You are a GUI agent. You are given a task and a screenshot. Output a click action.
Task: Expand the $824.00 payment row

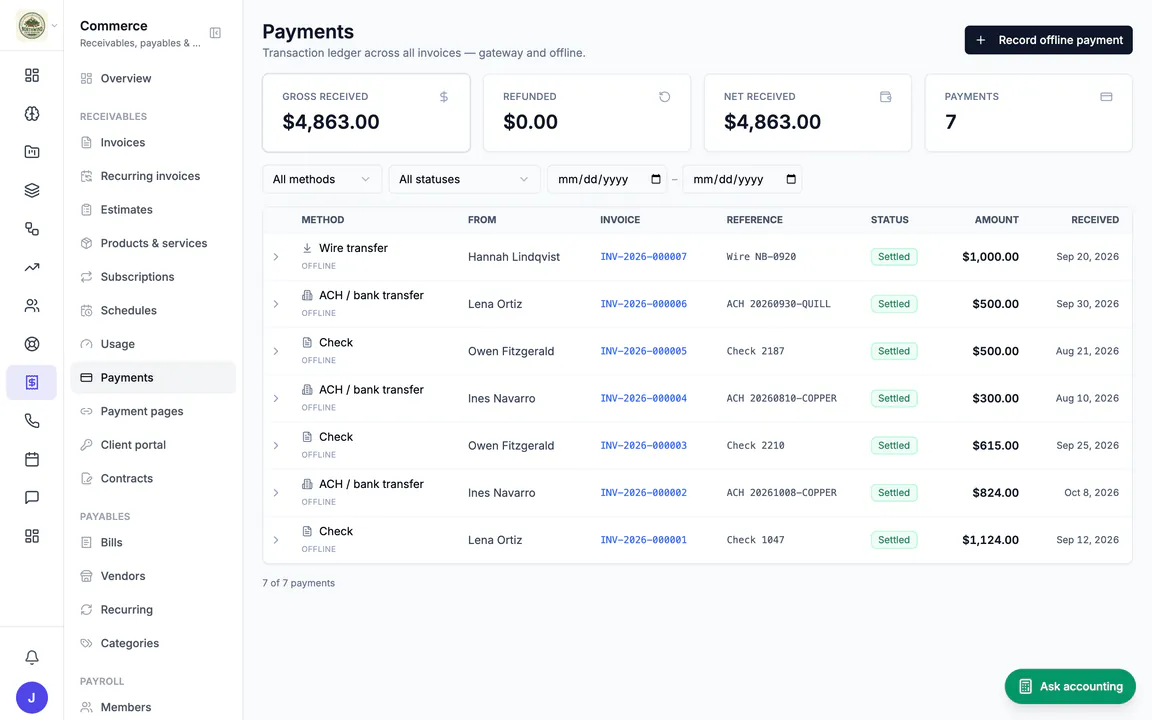pyautogui.click(x=276, y=493)
